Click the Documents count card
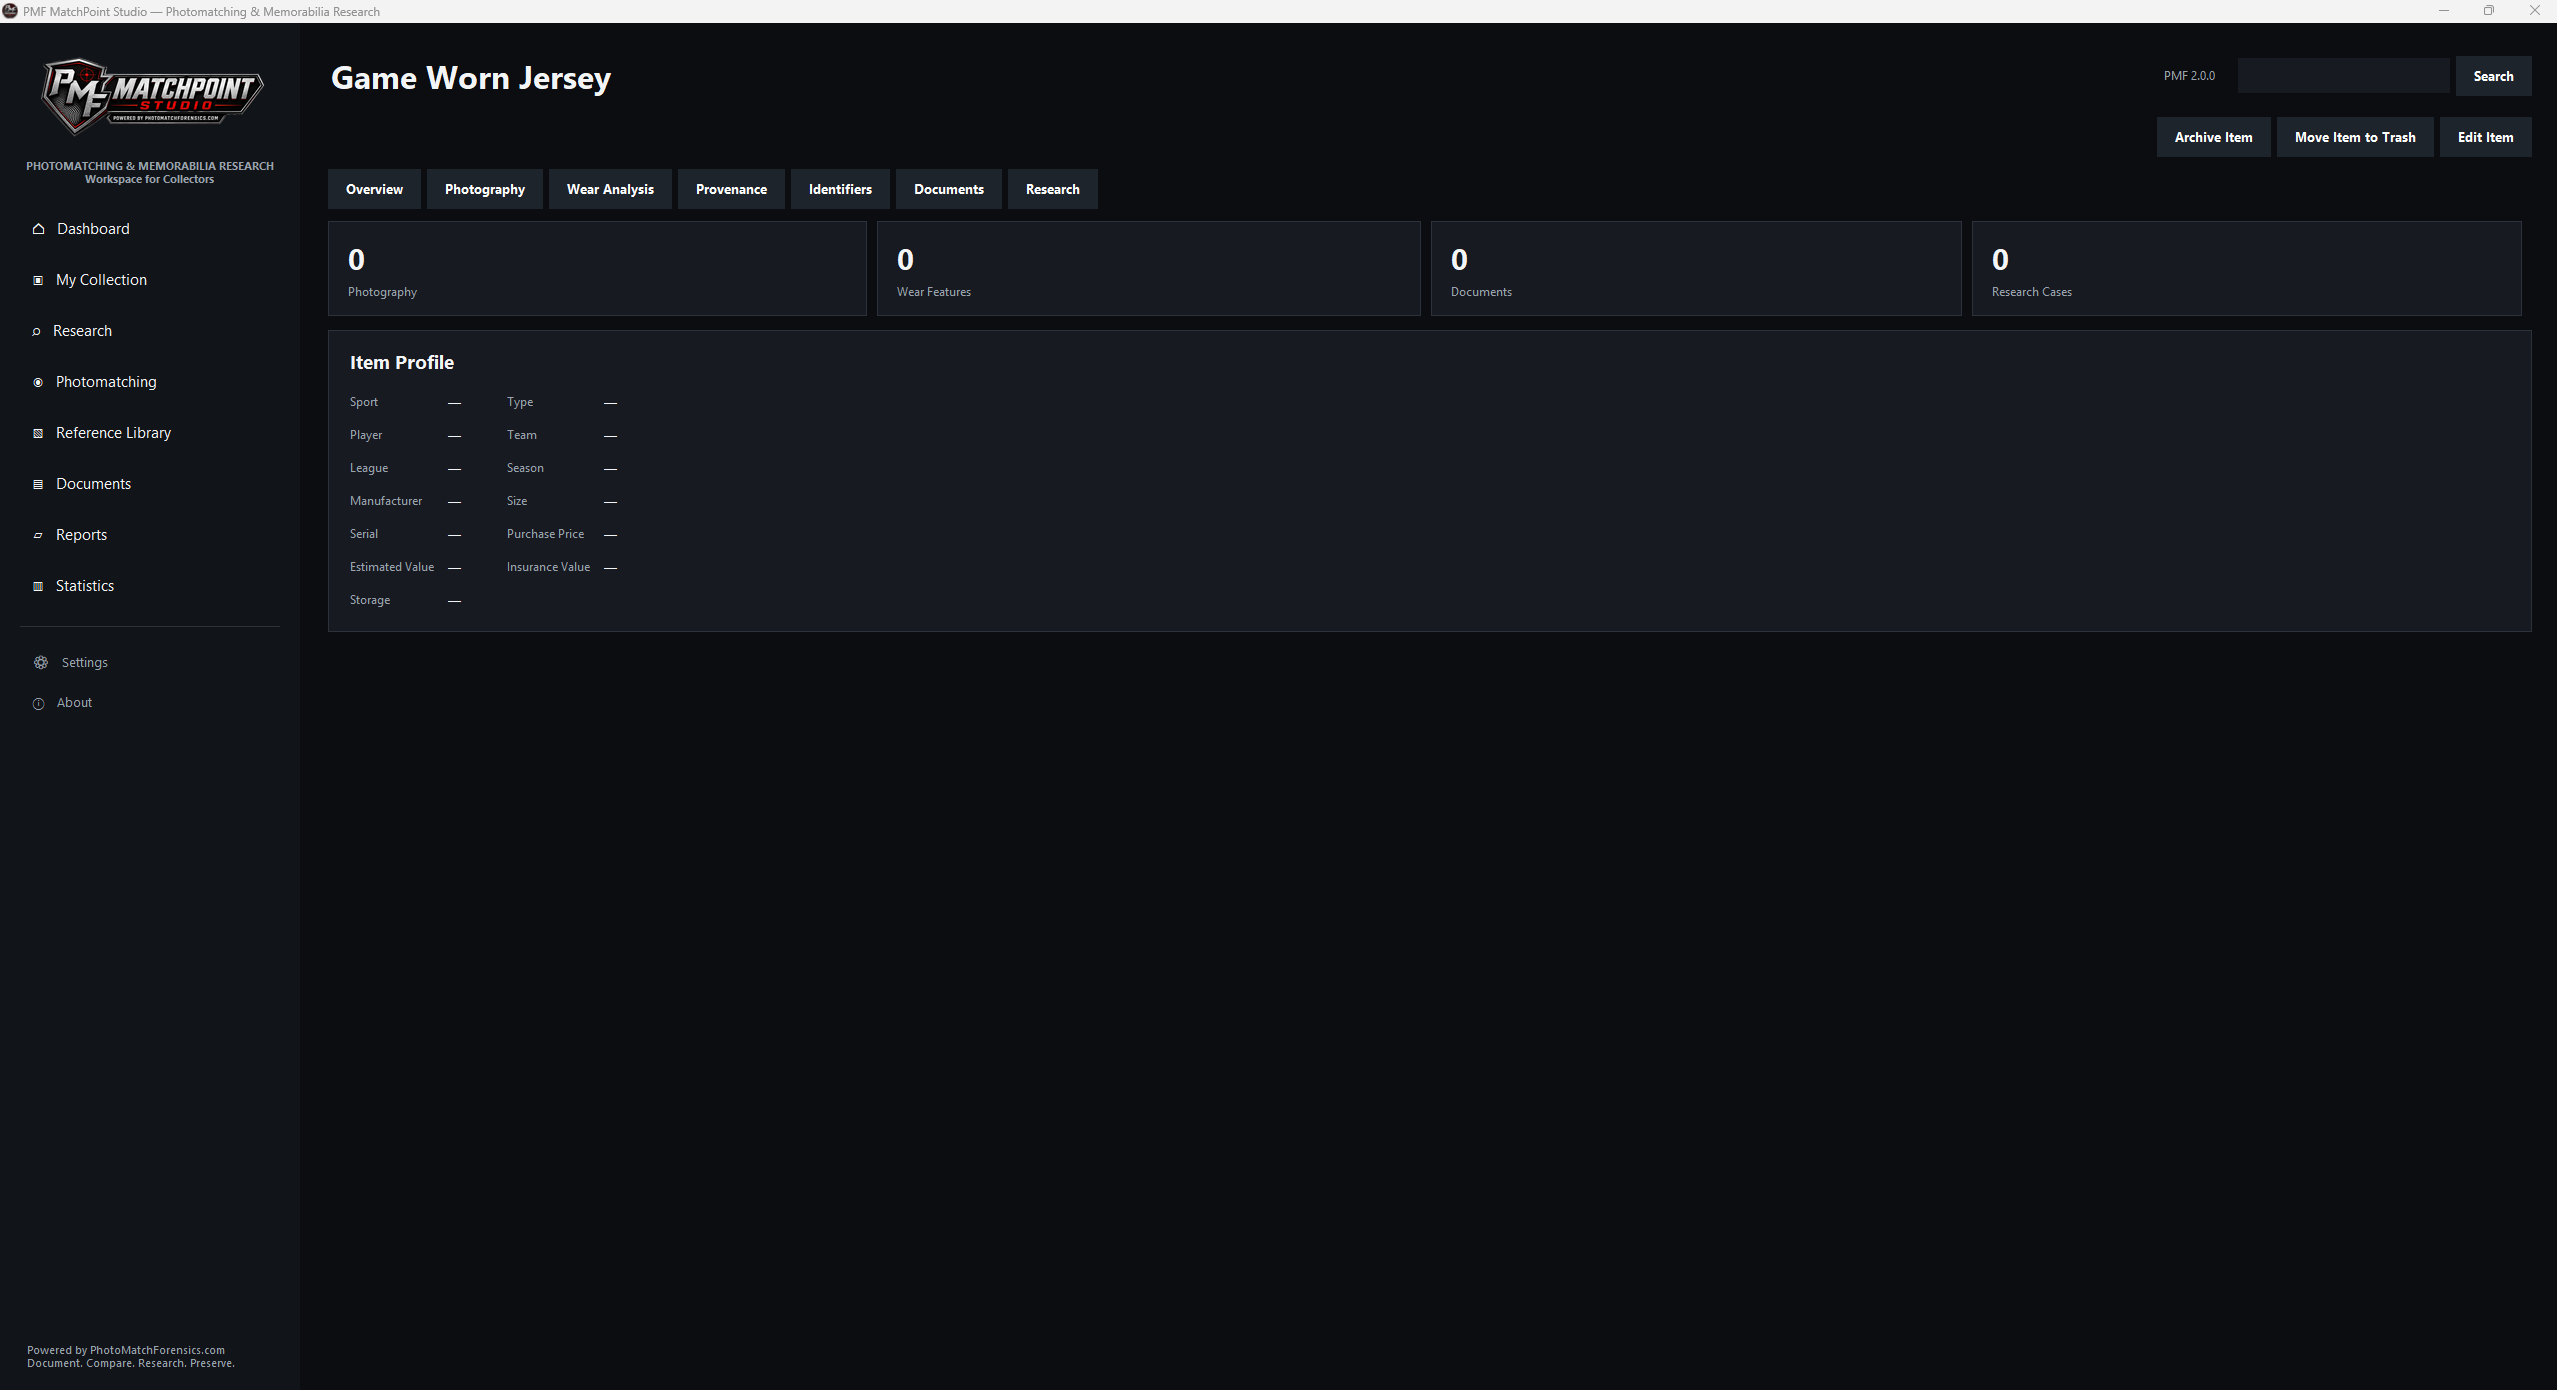Screen dimensions: 2557x1390 pyautogui.click(x=1696, y=269)
